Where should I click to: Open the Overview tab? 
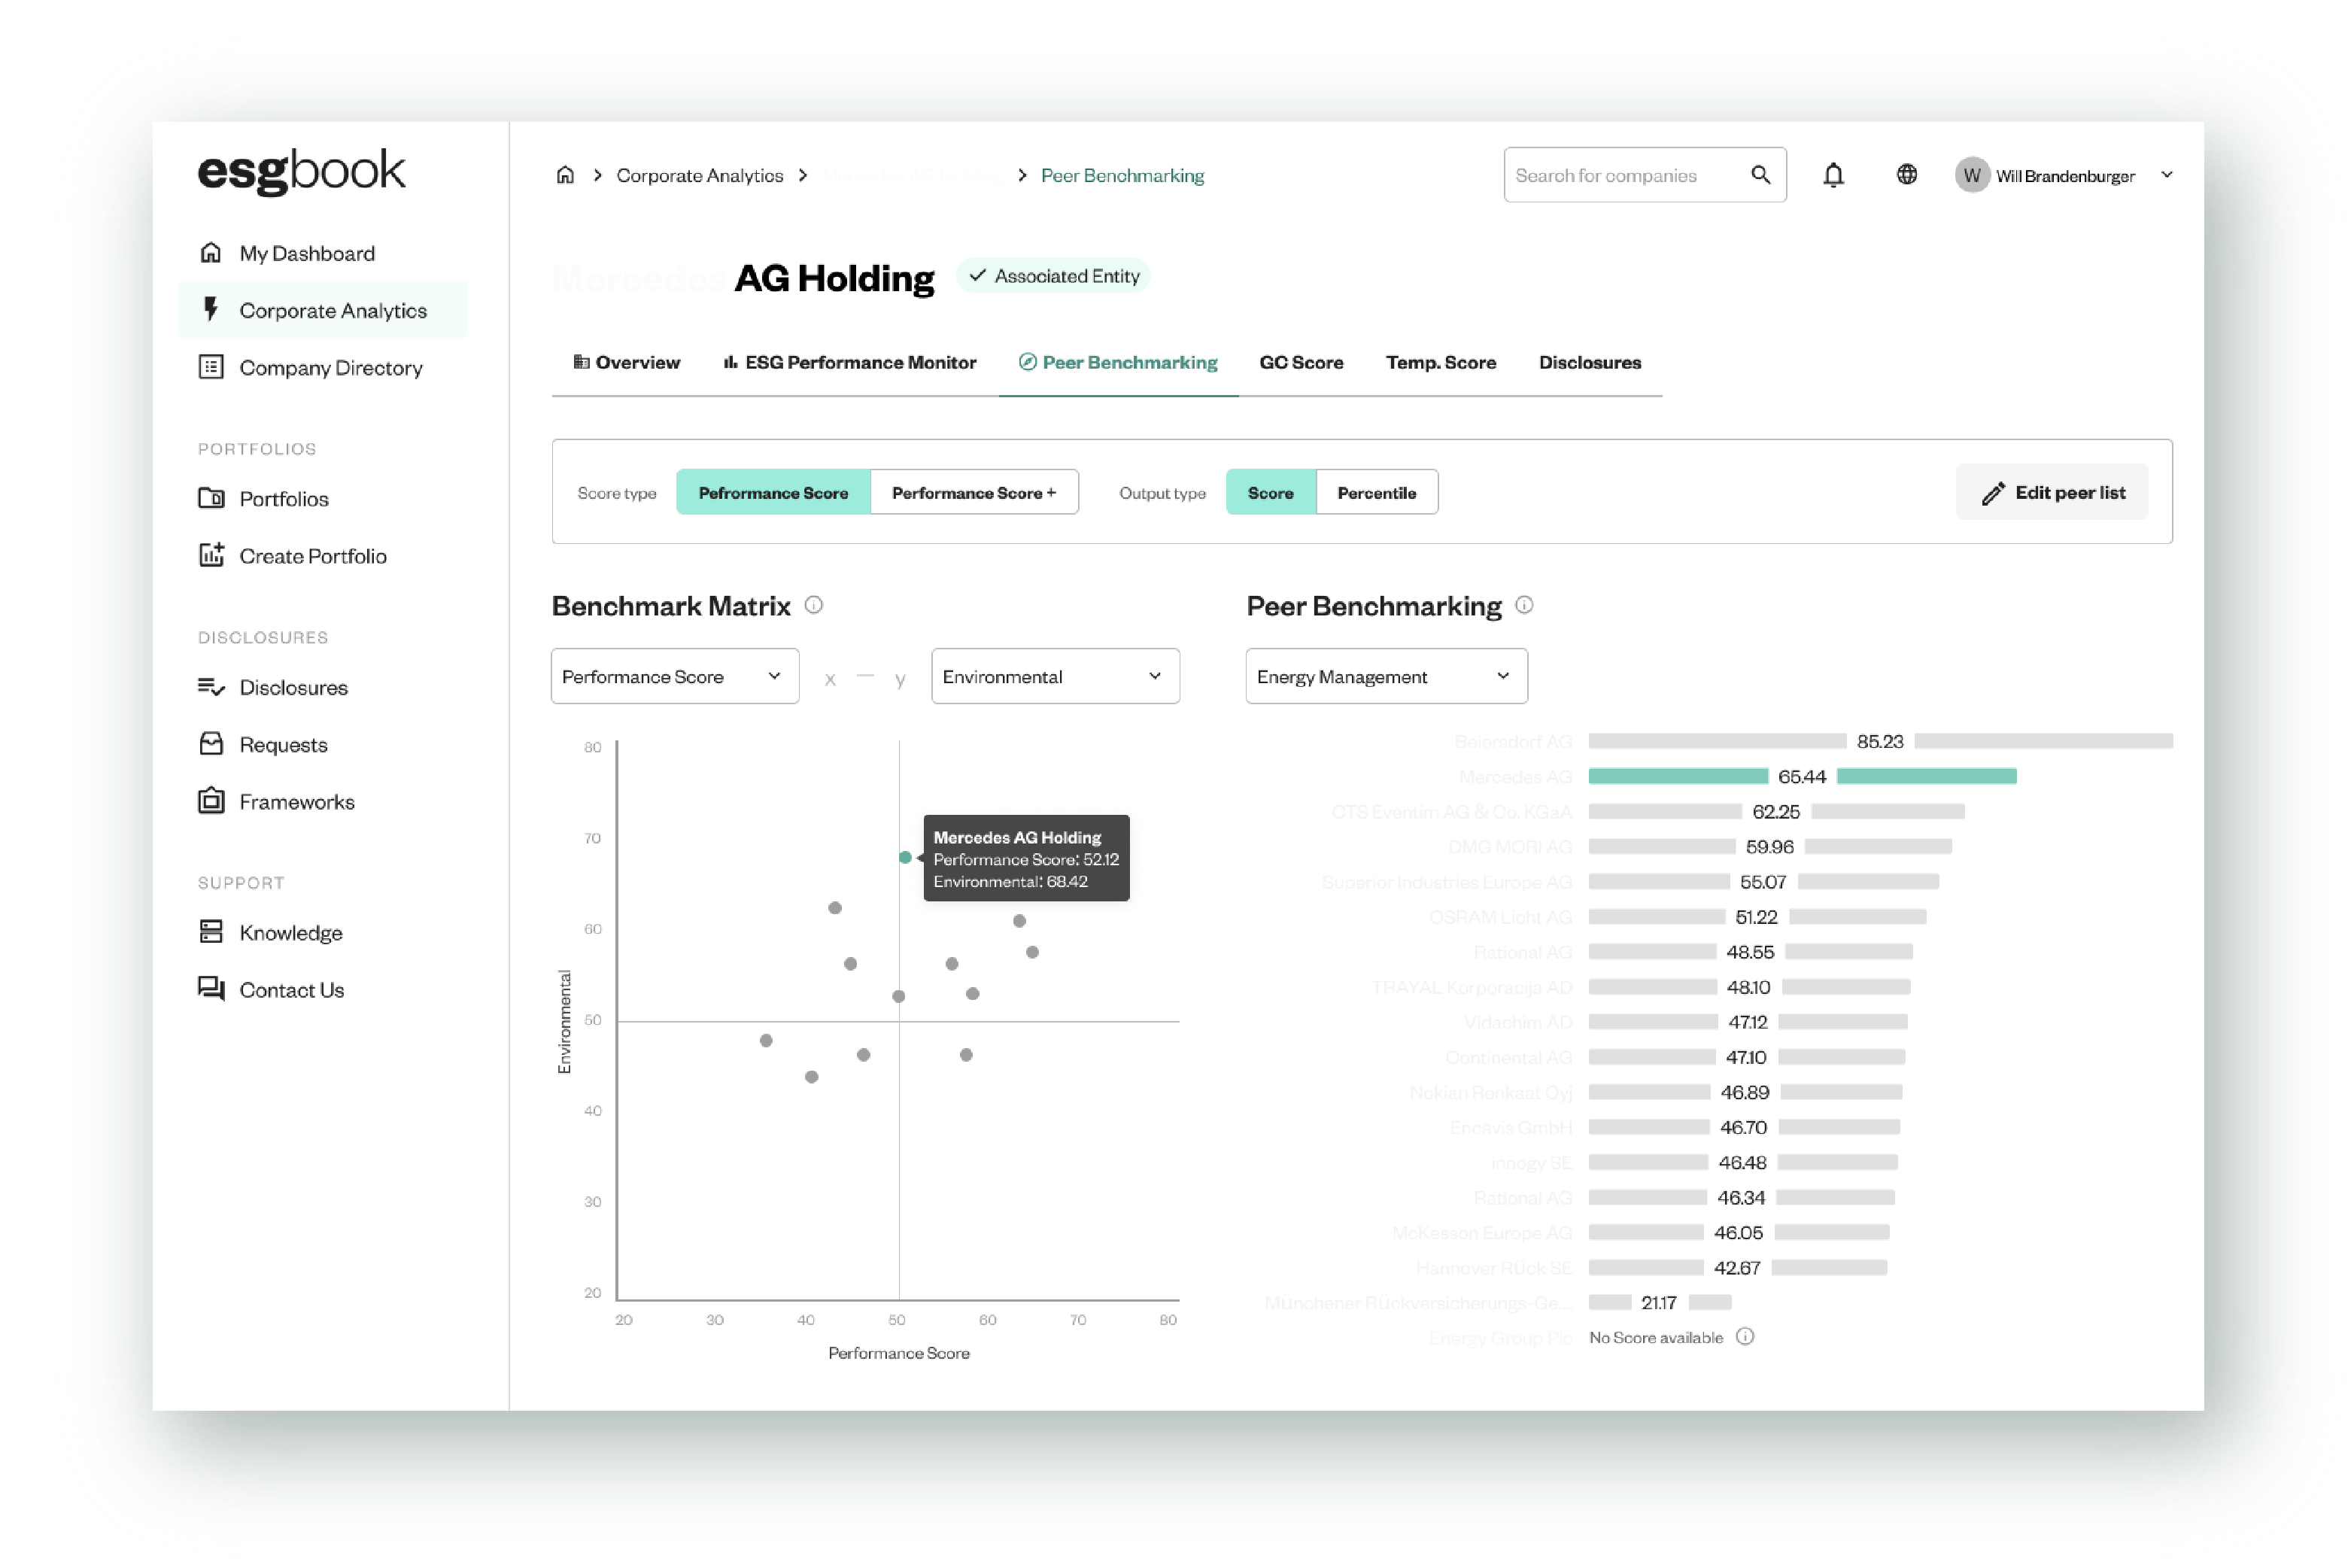tap(626, 362)
